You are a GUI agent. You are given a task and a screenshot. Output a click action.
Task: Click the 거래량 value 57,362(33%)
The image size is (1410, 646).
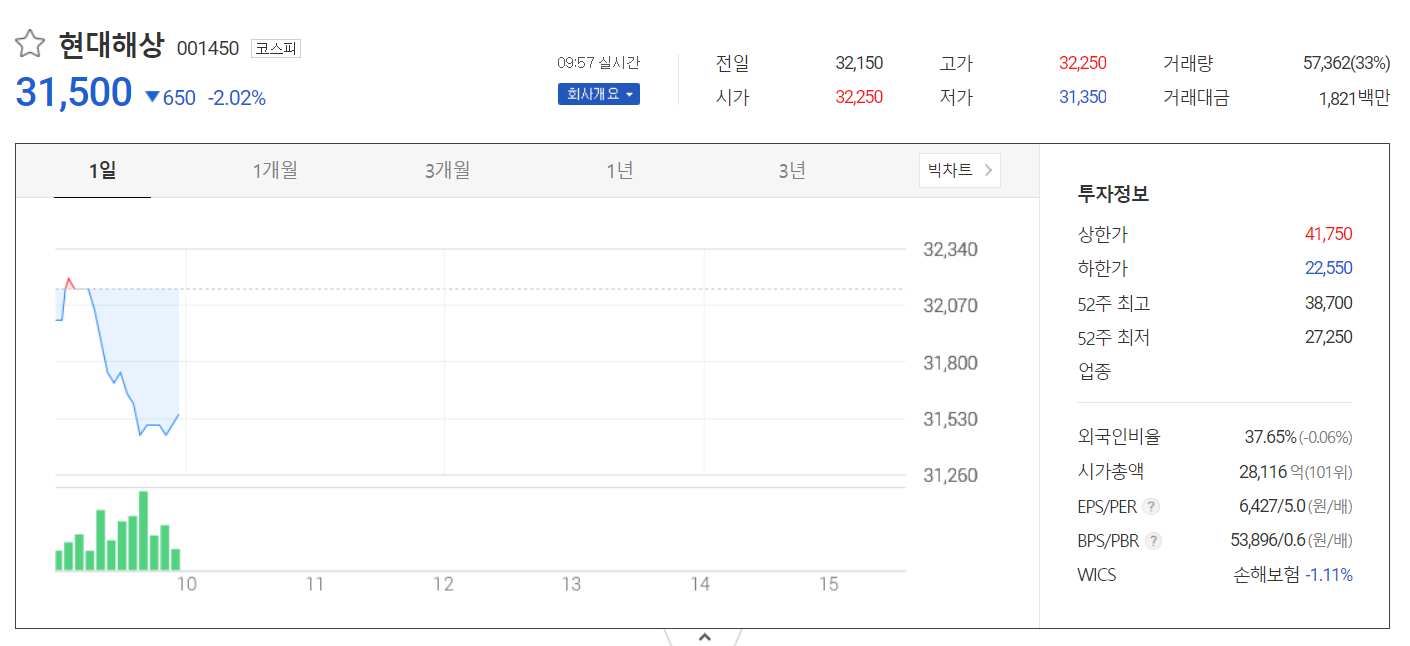[x=1347, y=63]
